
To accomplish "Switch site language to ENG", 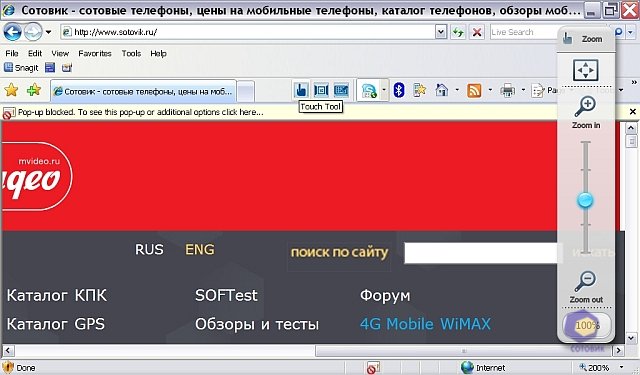I will click(x=200, y=249).
